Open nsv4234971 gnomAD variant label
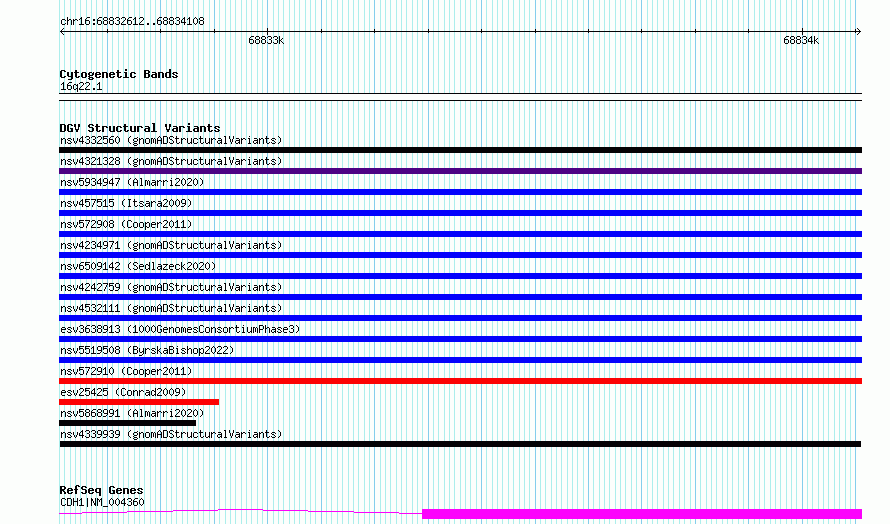 tap(171, 245)
